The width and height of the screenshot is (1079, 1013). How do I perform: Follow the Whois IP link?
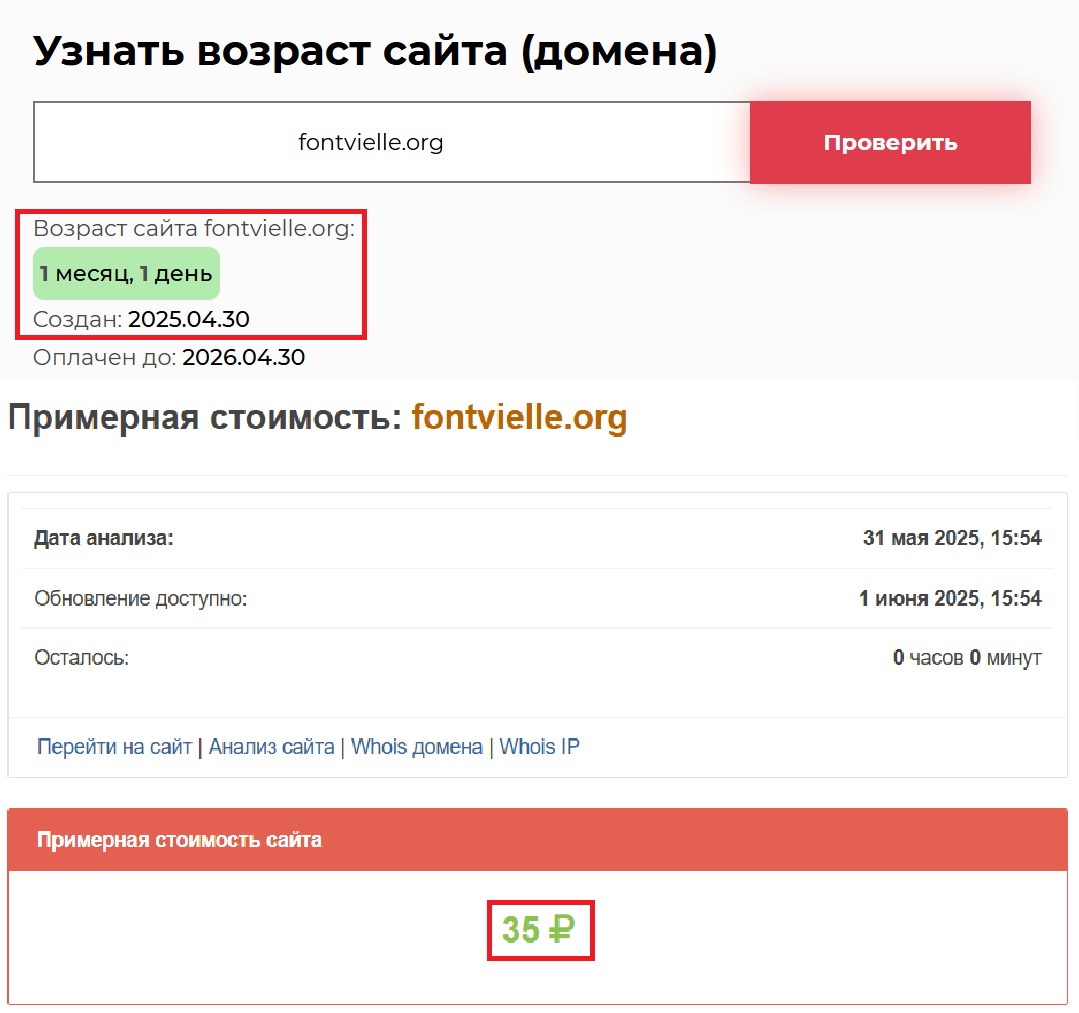pyautogui.click(x=539, y=747)
